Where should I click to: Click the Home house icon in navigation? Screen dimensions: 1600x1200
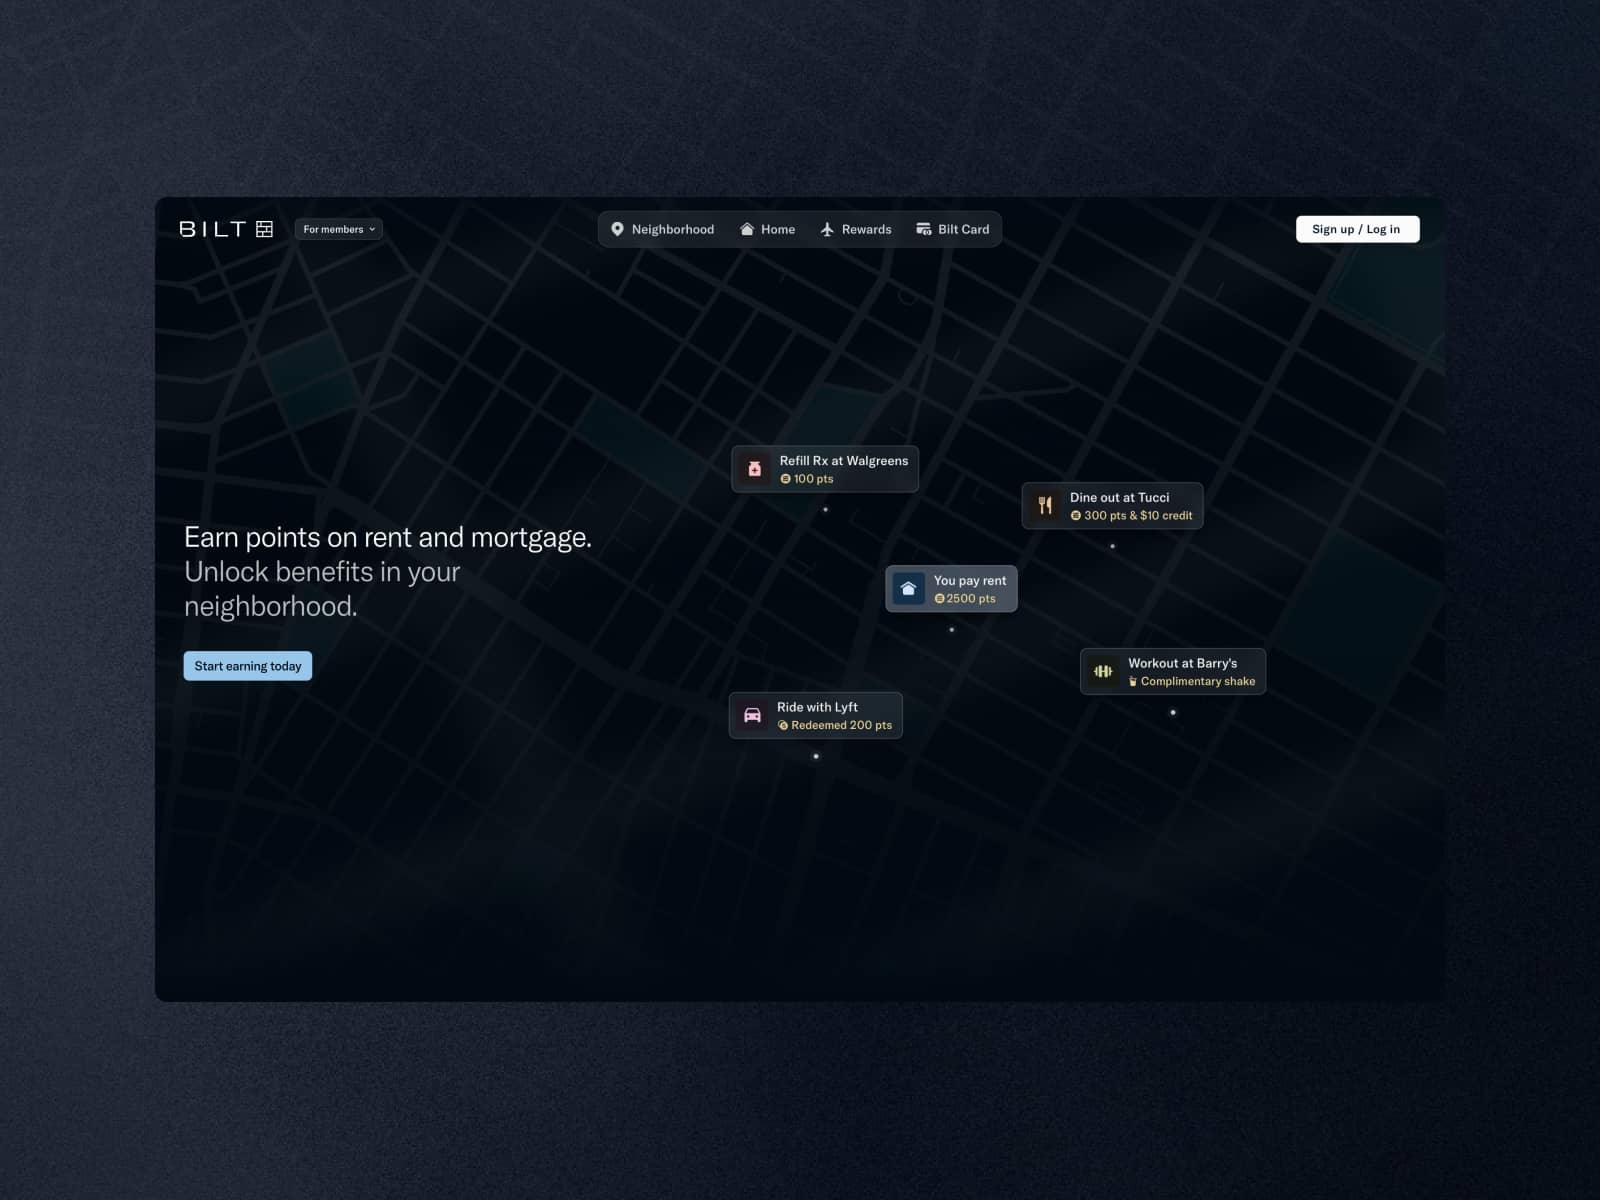[747, 229]
